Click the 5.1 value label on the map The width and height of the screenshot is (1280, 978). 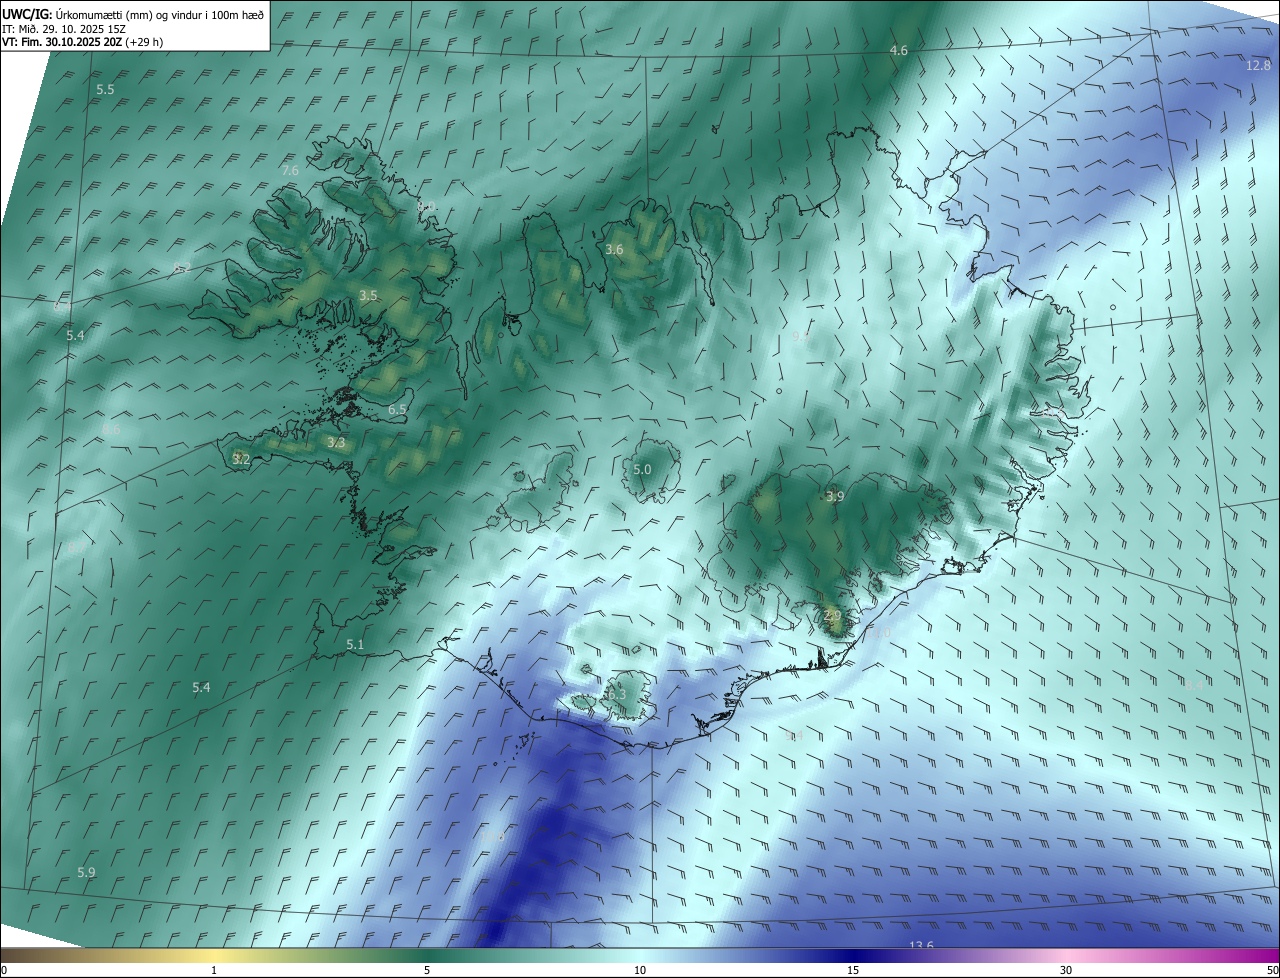355,645
